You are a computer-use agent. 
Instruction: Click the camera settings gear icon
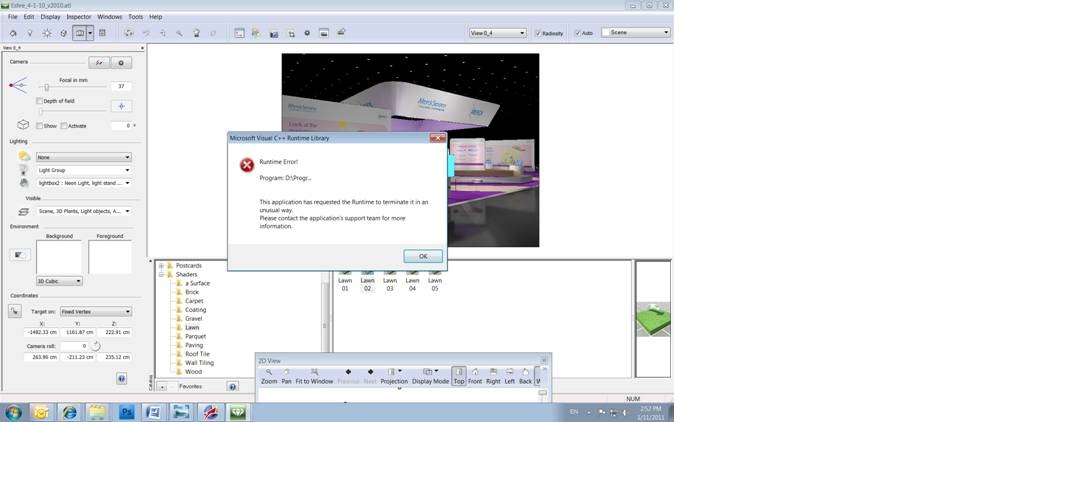click(x=122, y=62)
